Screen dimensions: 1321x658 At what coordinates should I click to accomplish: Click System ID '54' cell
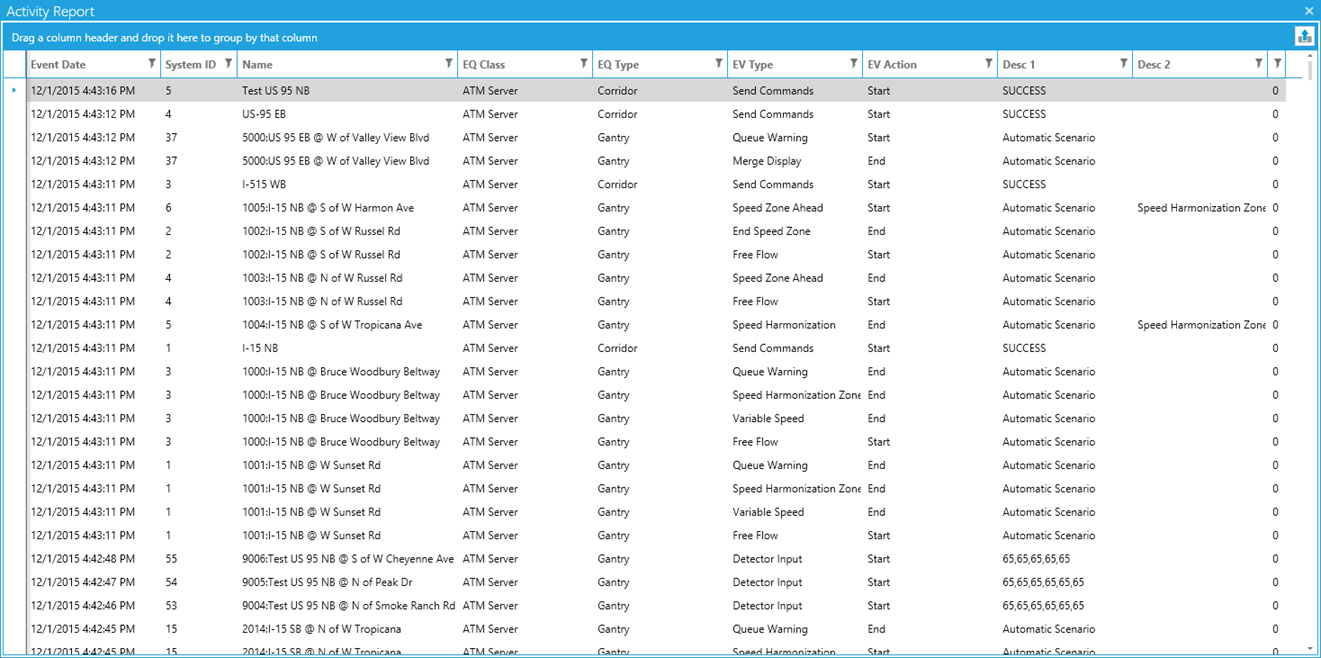pyautogui.click(x=199, y=582)
